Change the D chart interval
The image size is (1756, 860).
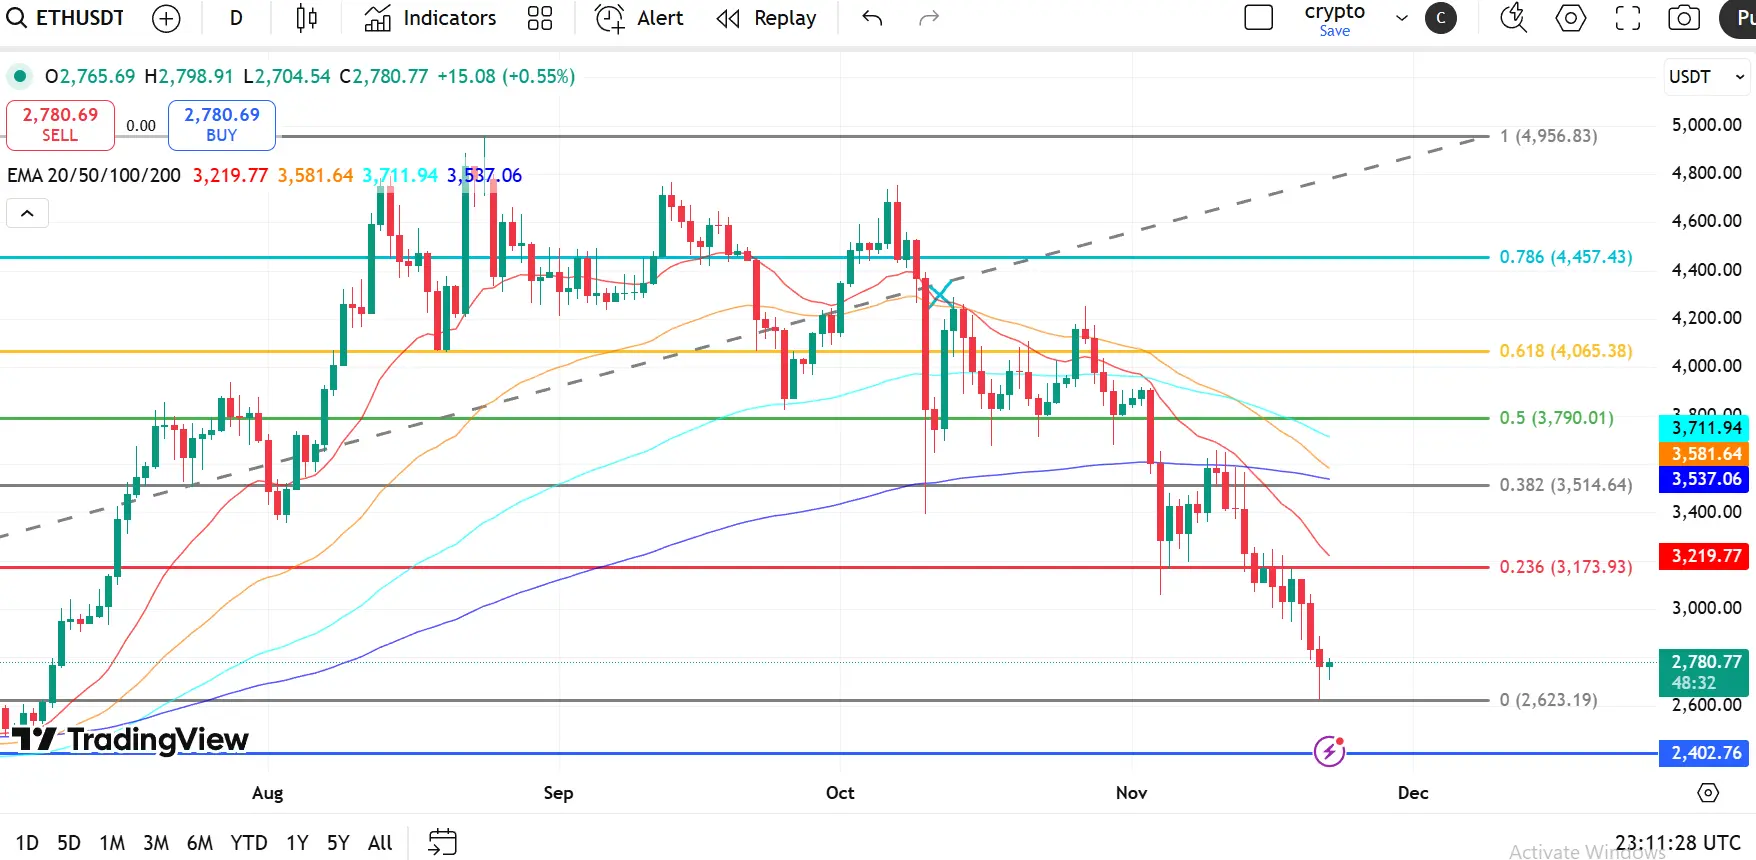pyautogui.click(x=236, y=18)
